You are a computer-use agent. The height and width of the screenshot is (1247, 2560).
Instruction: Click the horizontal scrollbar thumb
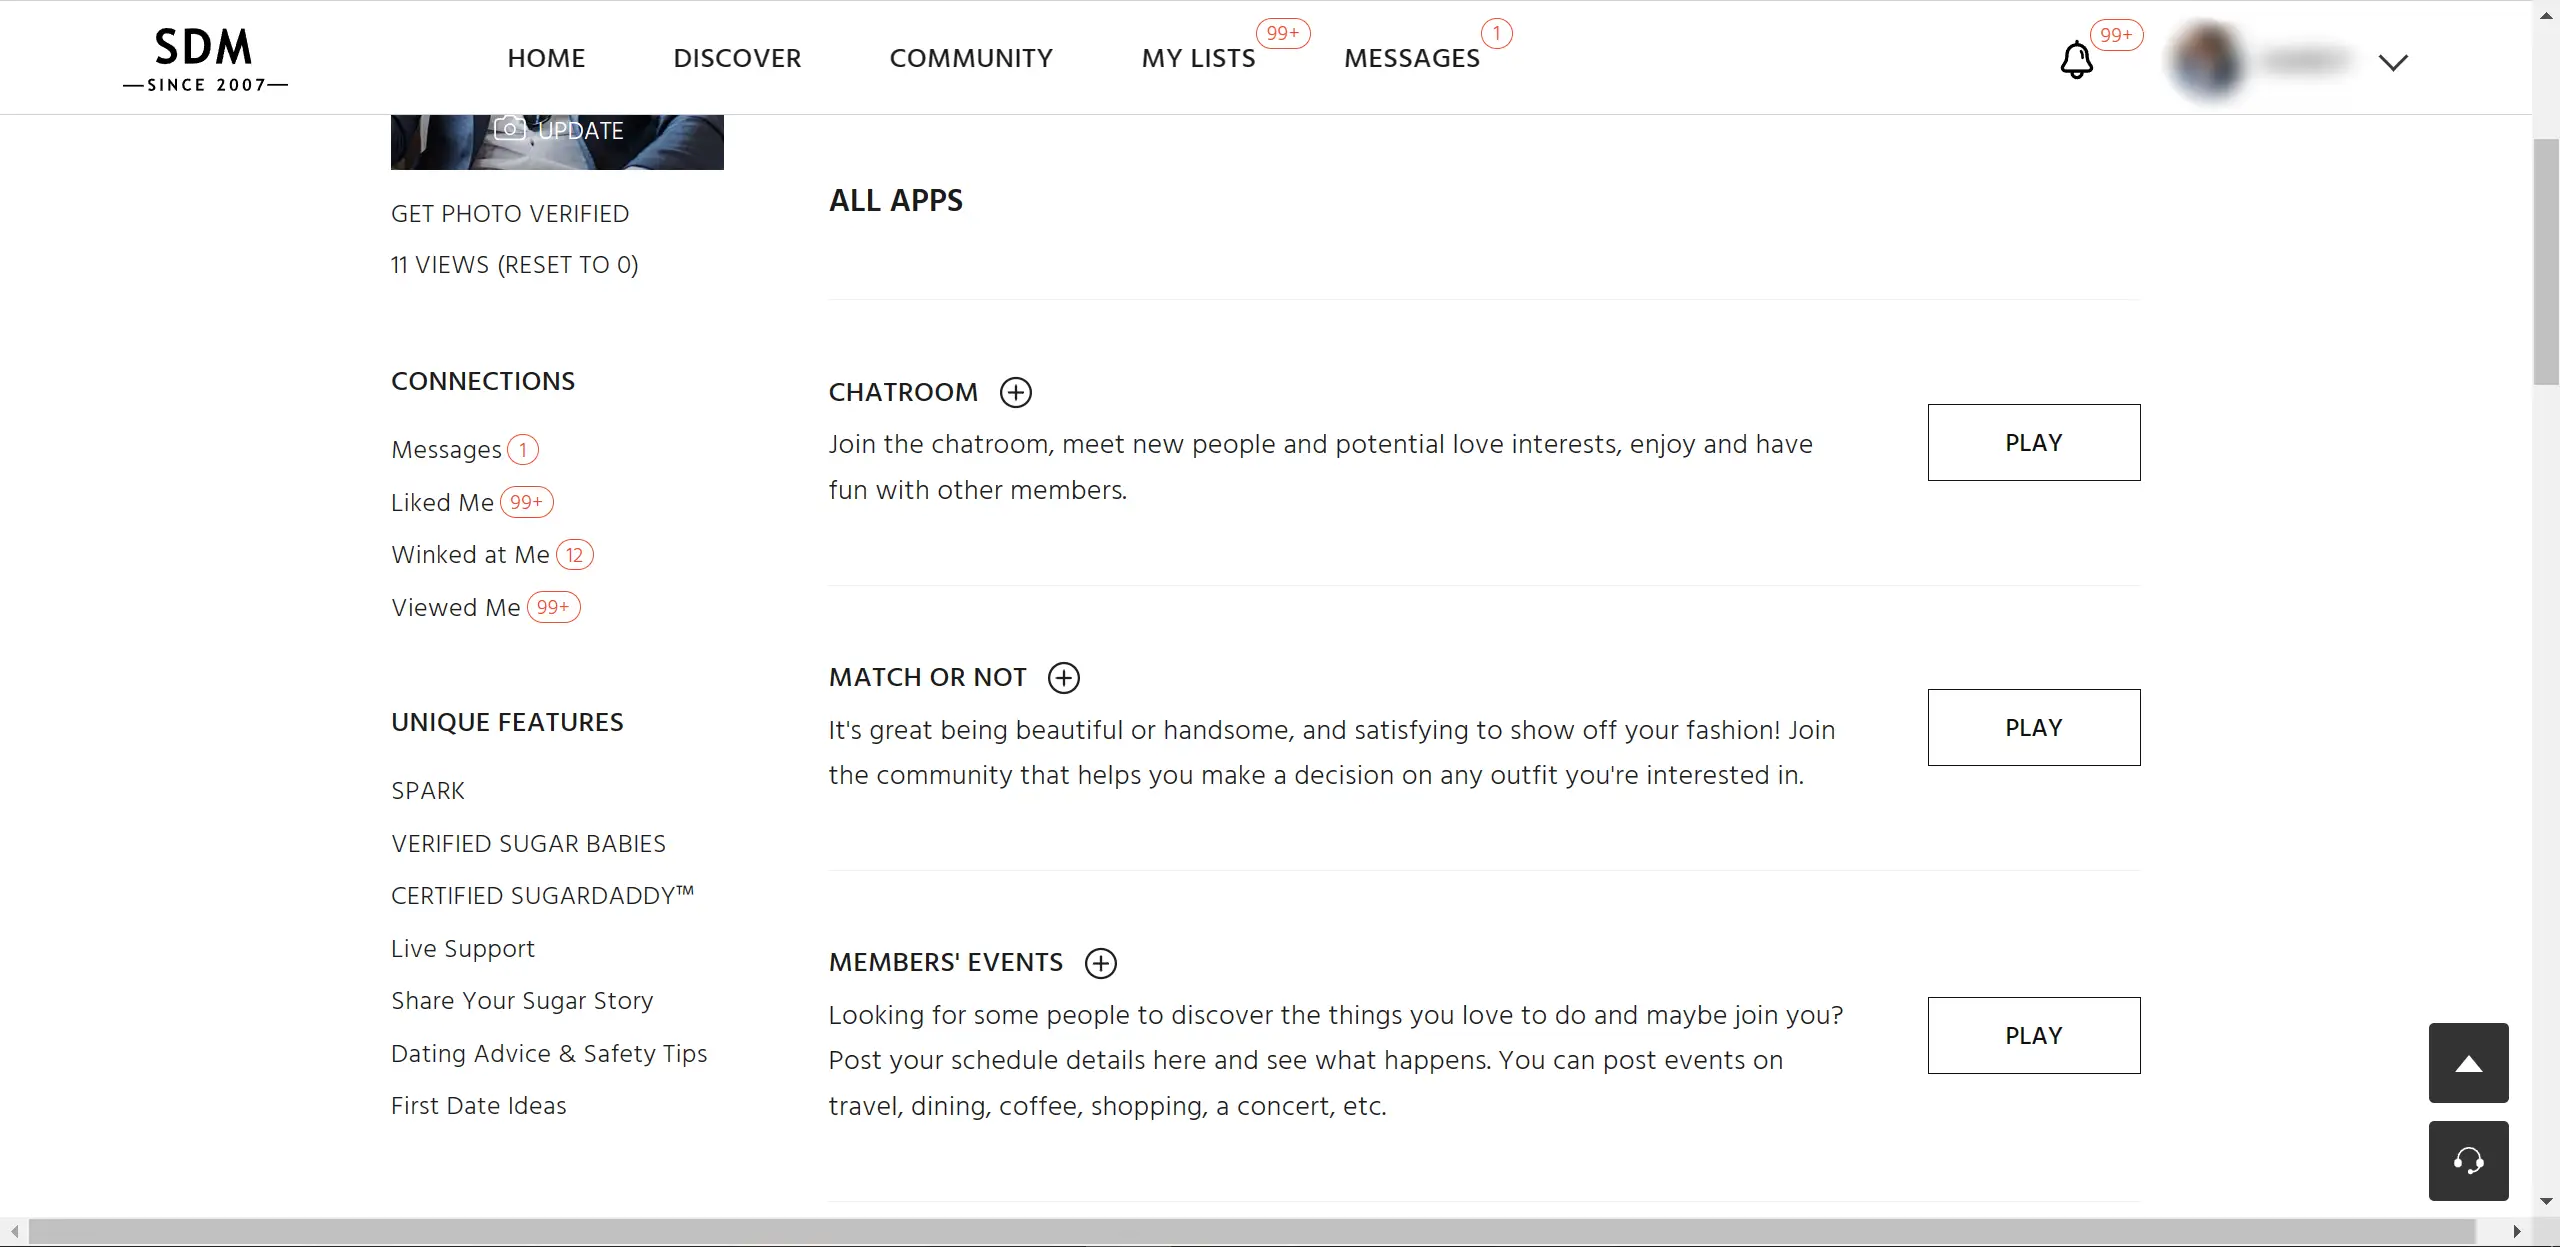[x=1252, y=1231]
